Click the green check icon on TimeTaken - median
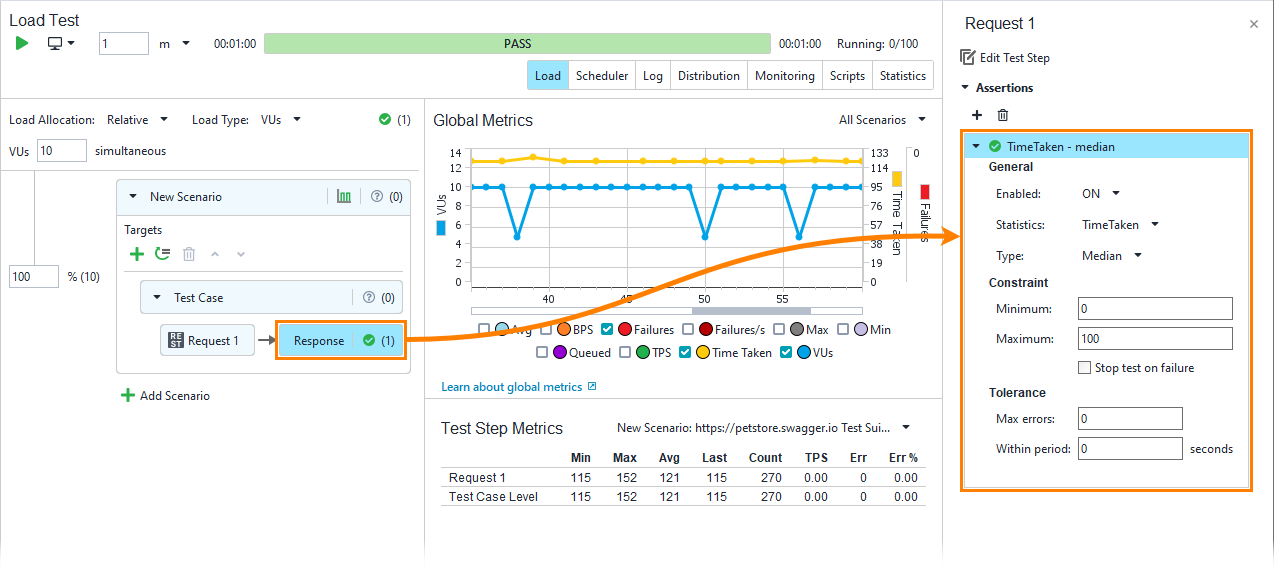The image size is (1274, 570). (995, 146)
